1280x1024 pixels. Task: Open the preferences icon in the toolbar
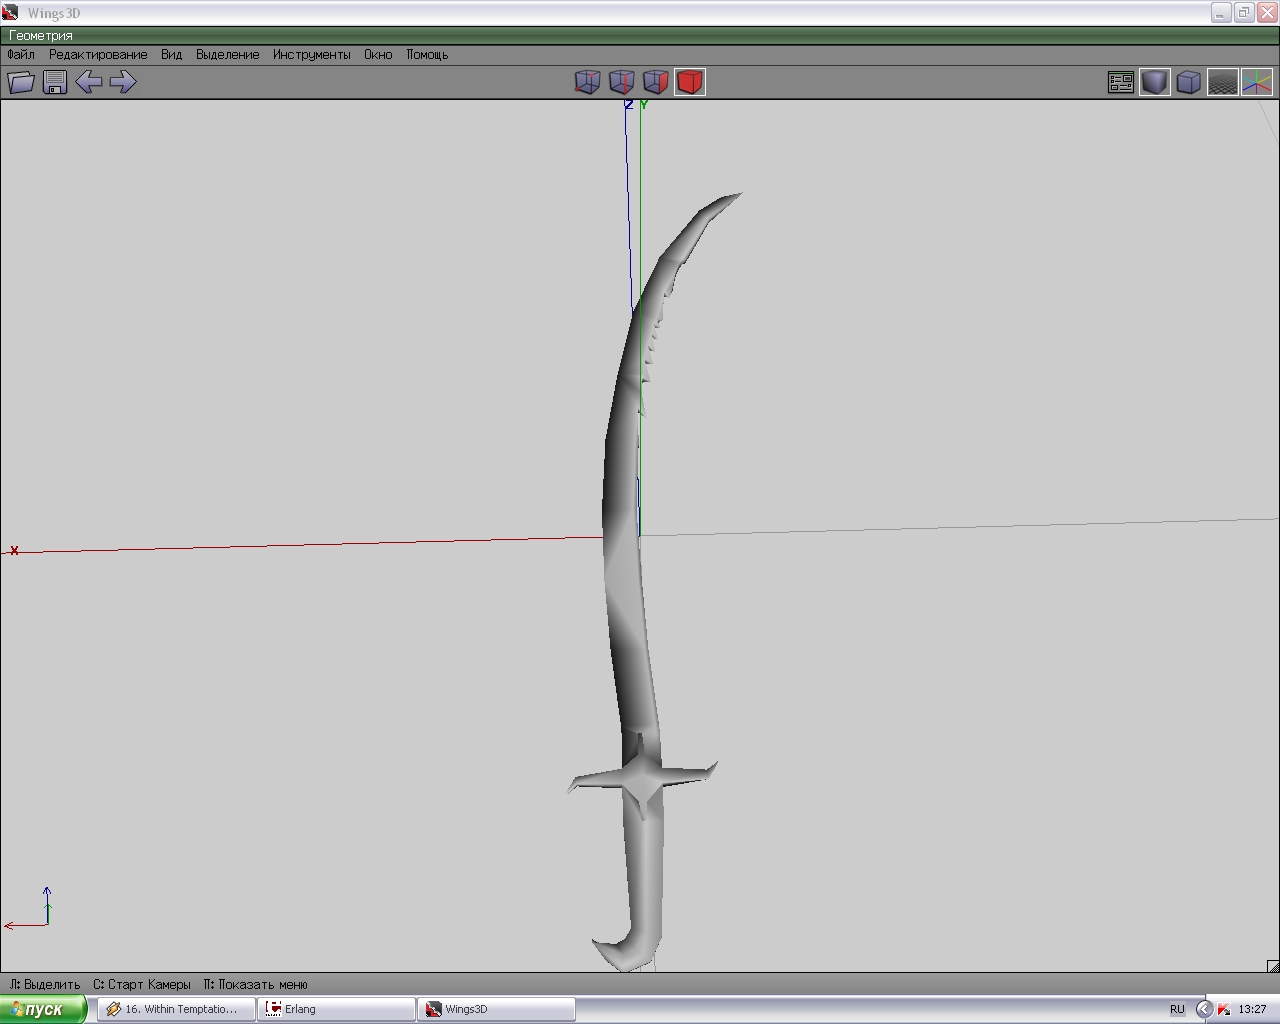point(1121,82)
